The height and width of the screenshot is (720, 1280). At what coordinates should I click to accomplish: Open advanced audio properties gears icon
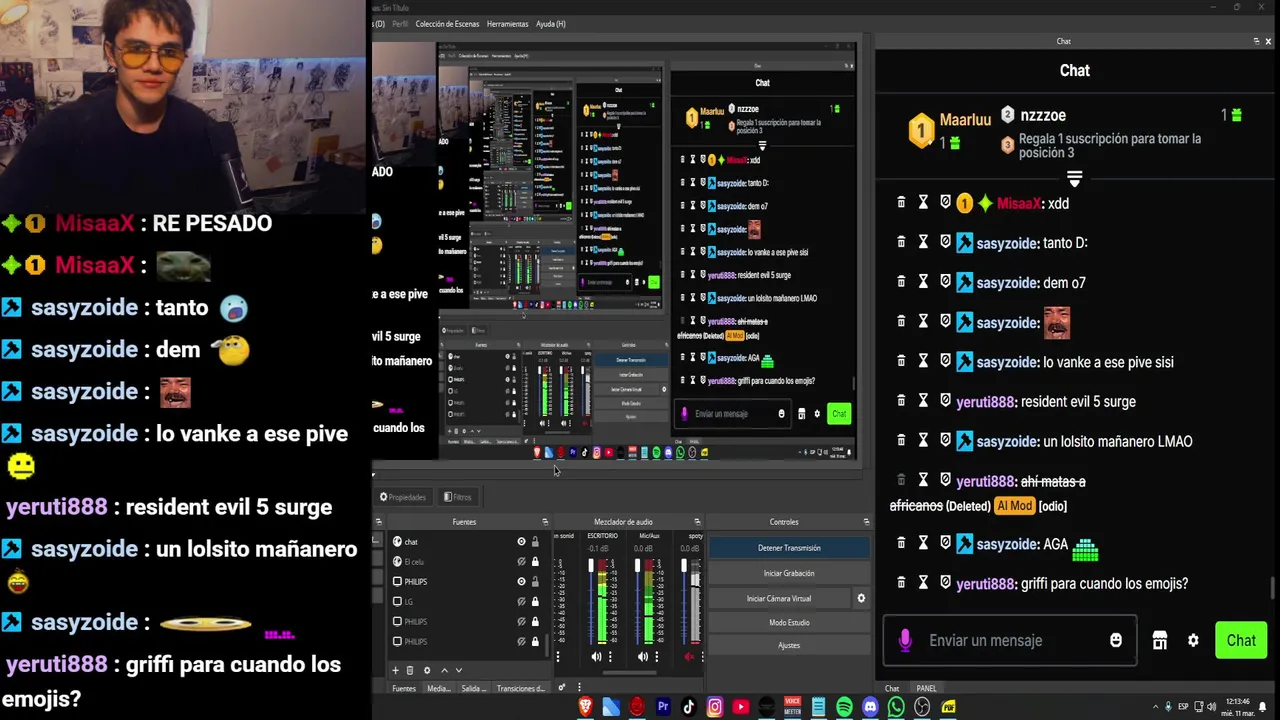tap(561, 688)
